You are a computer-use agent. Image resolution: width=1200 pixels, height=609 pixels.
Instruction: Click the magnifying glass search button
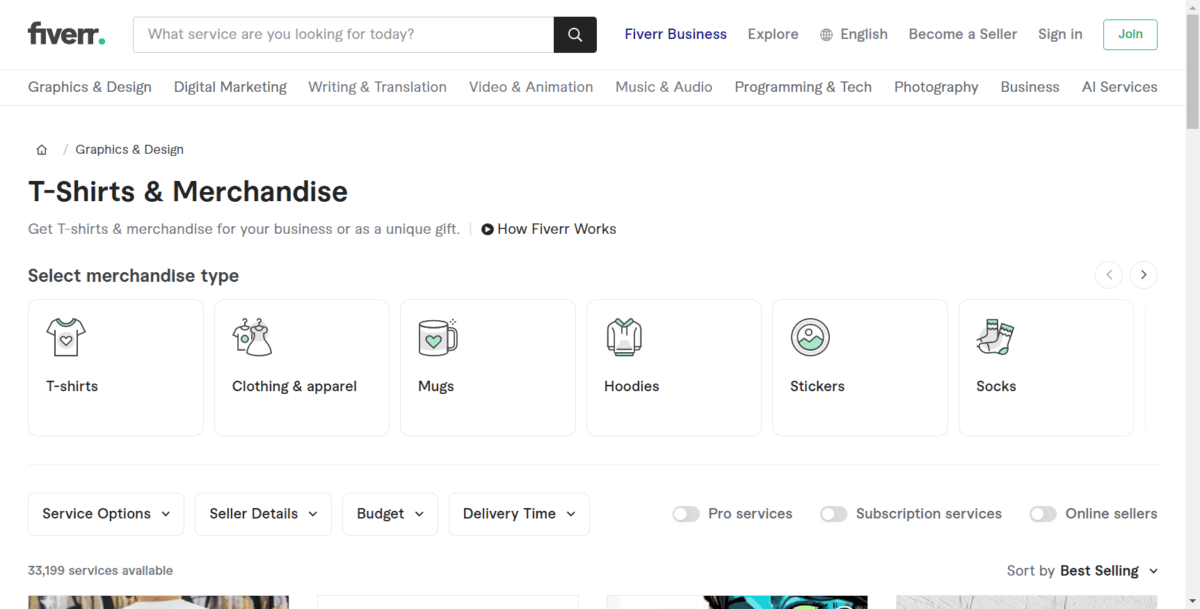tap(575, 34)
